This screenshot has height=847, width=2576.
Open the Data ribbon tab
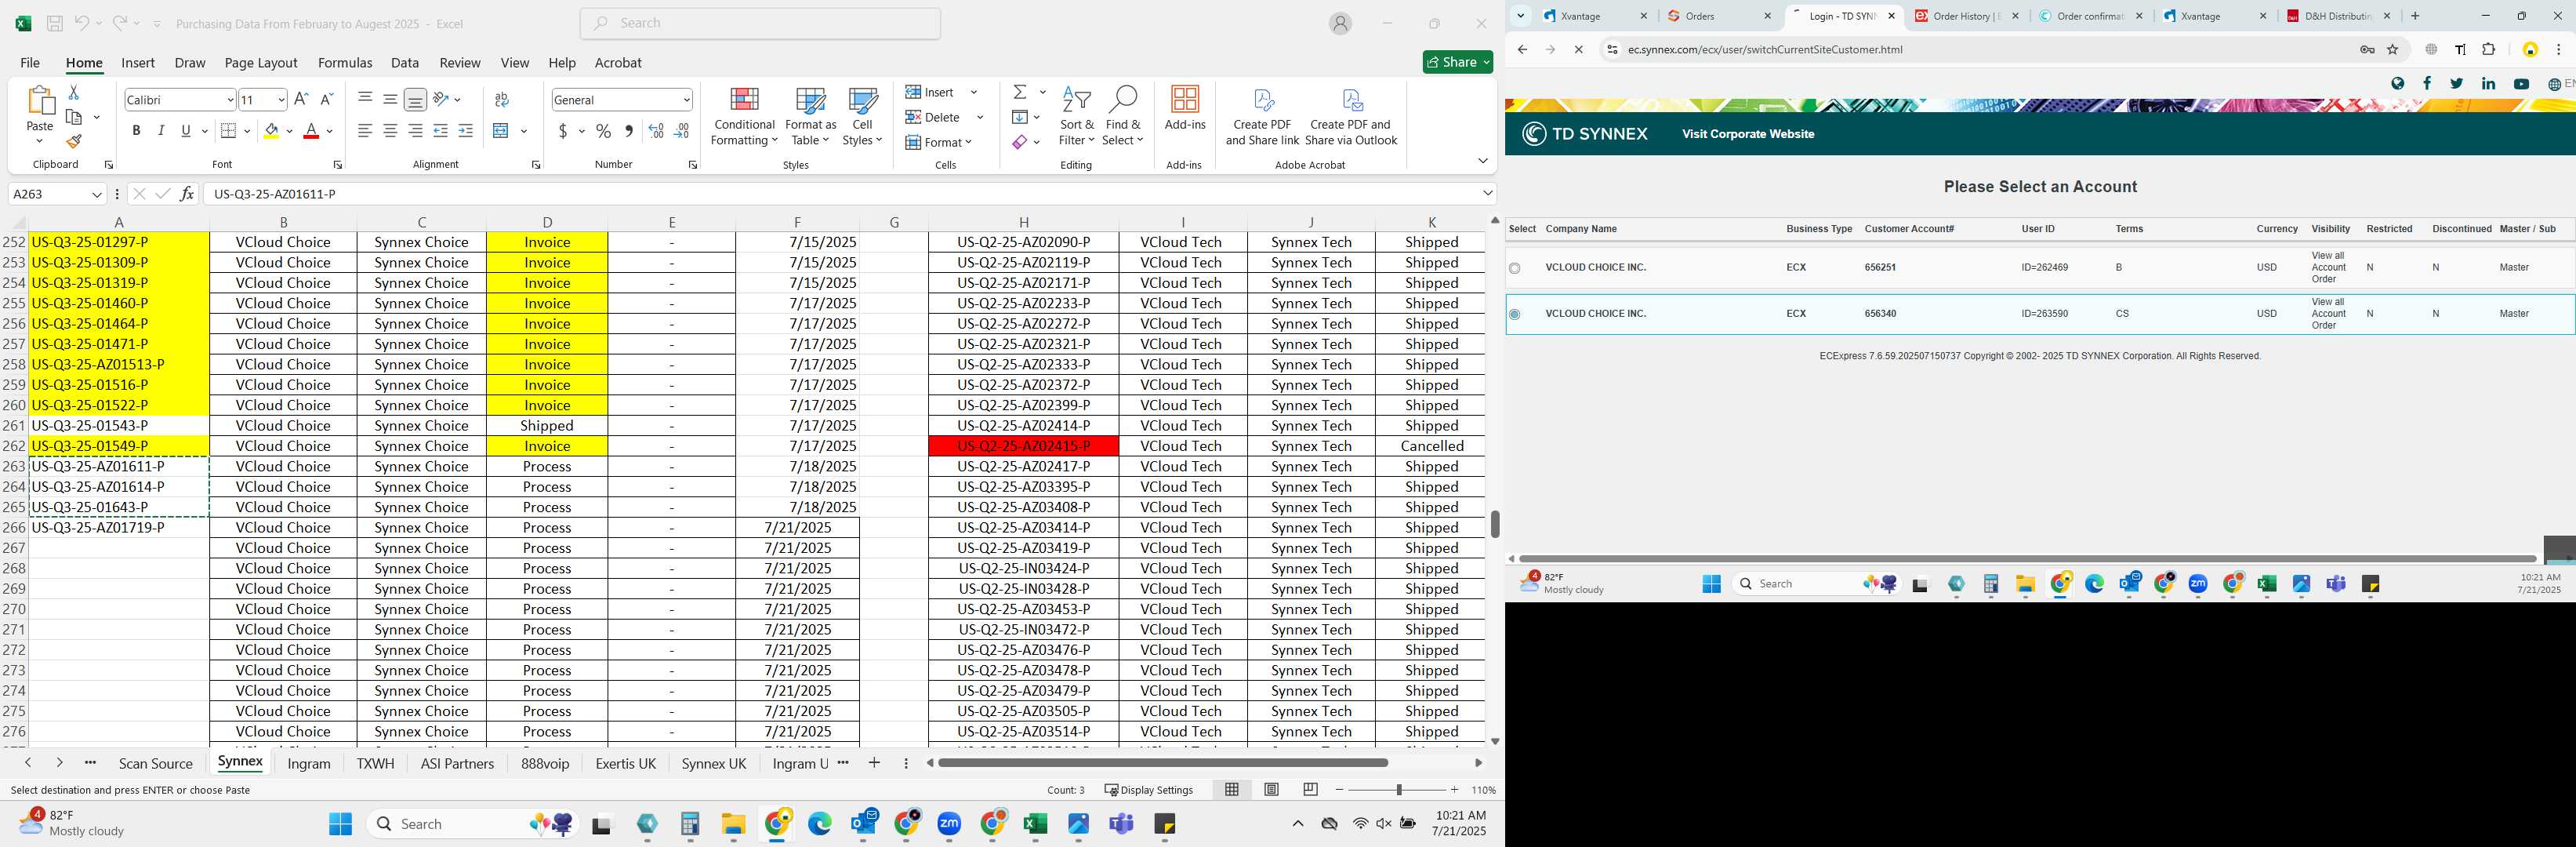coord(405,62)
